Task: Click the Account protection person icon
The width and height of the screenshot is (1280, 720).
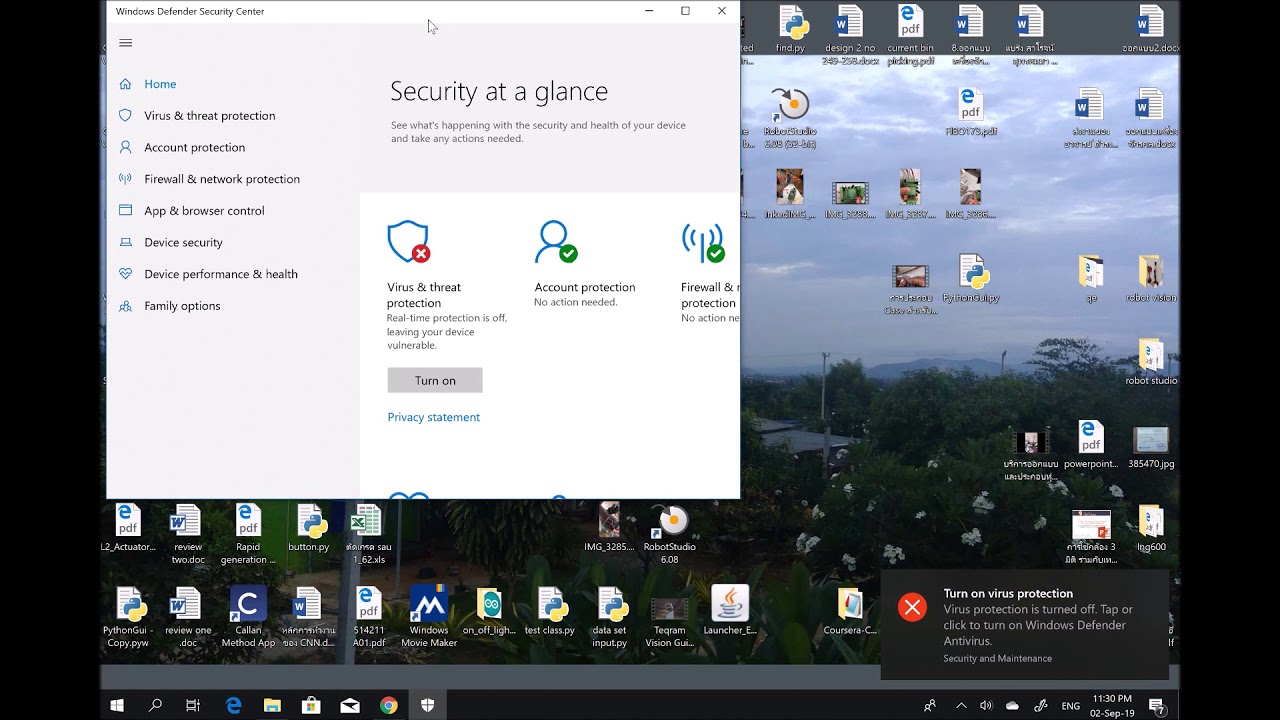Action: 555,242
